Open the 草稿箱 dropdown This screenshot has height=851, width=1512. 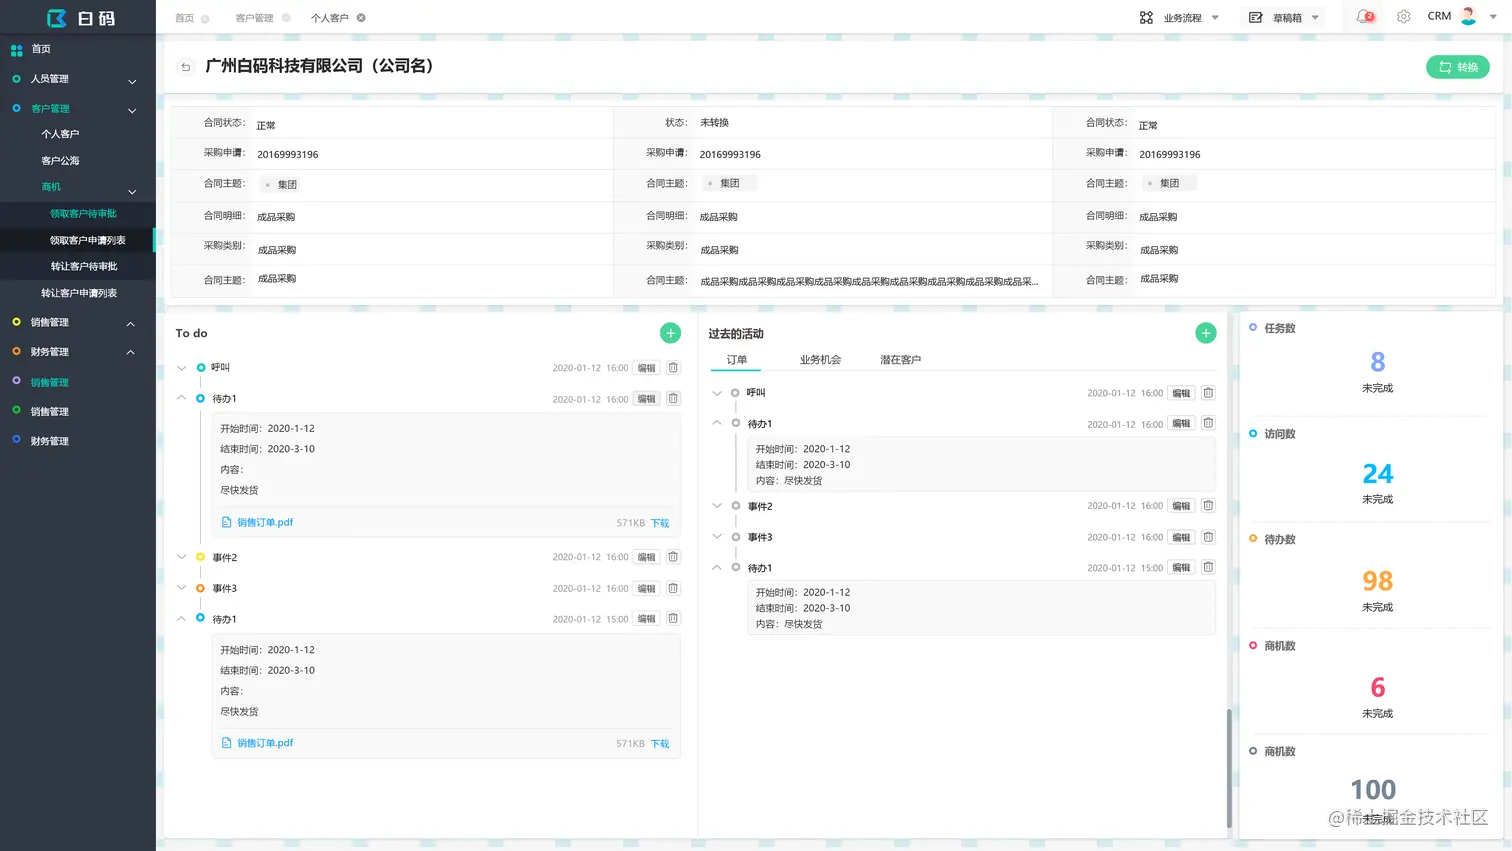pos(1285,18)
